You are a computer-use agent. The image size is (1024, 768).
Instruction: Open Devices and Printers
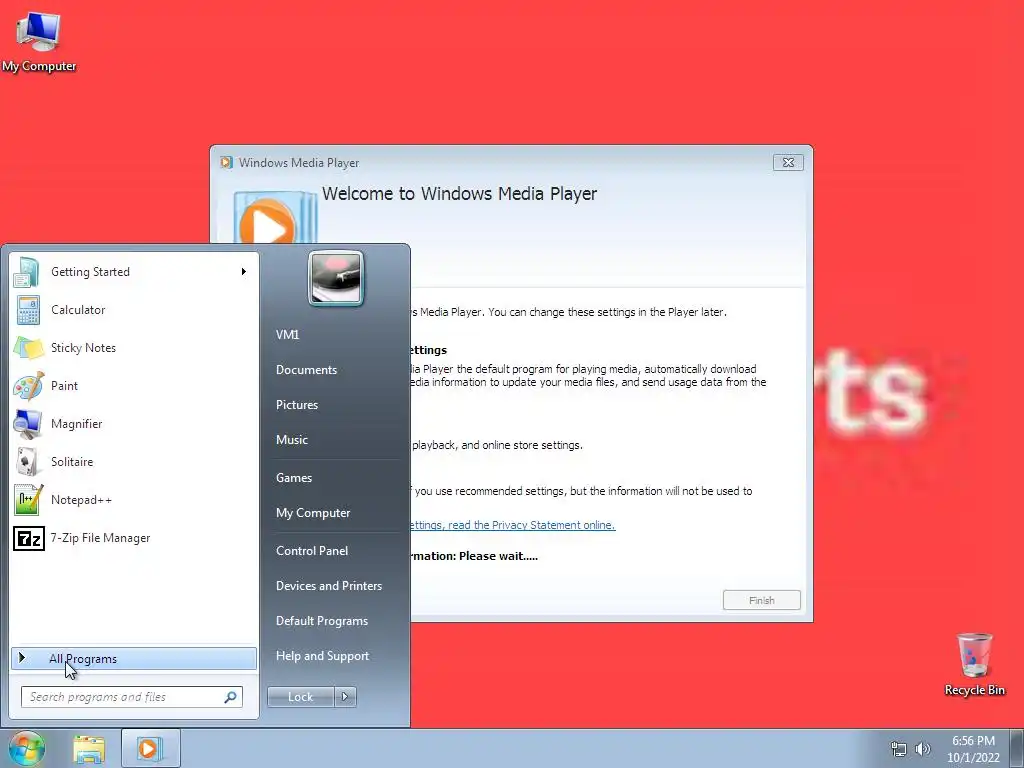(328, 586)
